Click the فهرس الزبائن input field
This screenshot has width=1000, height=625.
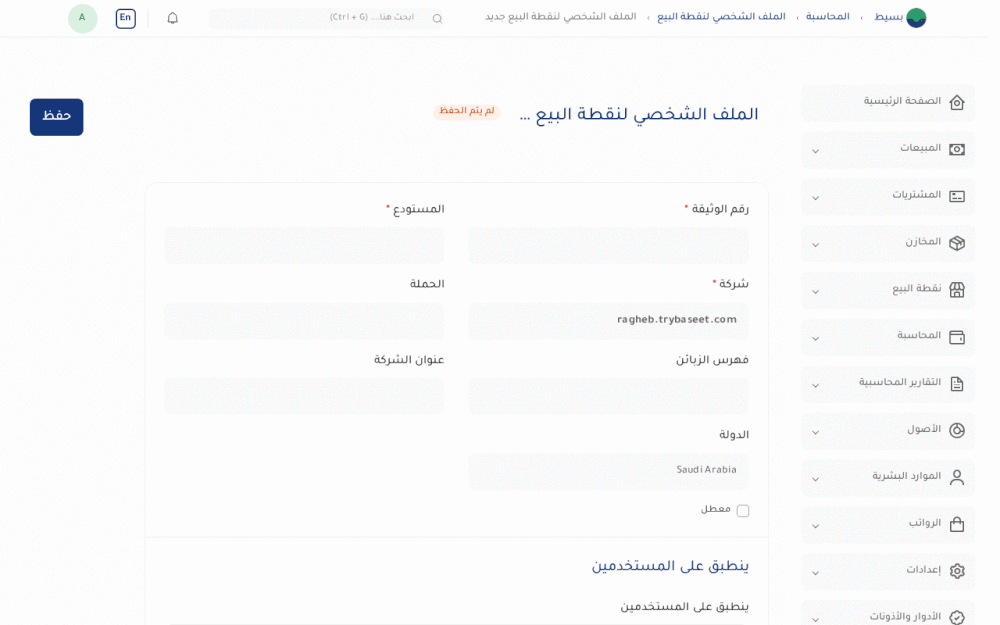click(608, 396)
